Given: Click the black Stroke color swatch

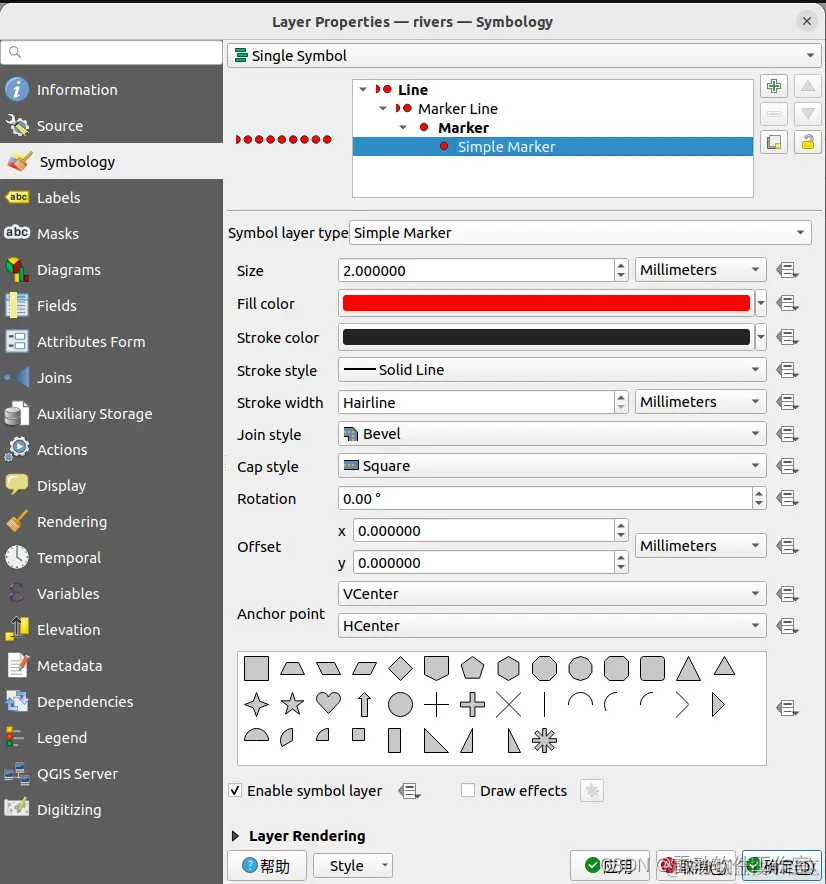Looking at the screenshot, I should tap(546, 337).
